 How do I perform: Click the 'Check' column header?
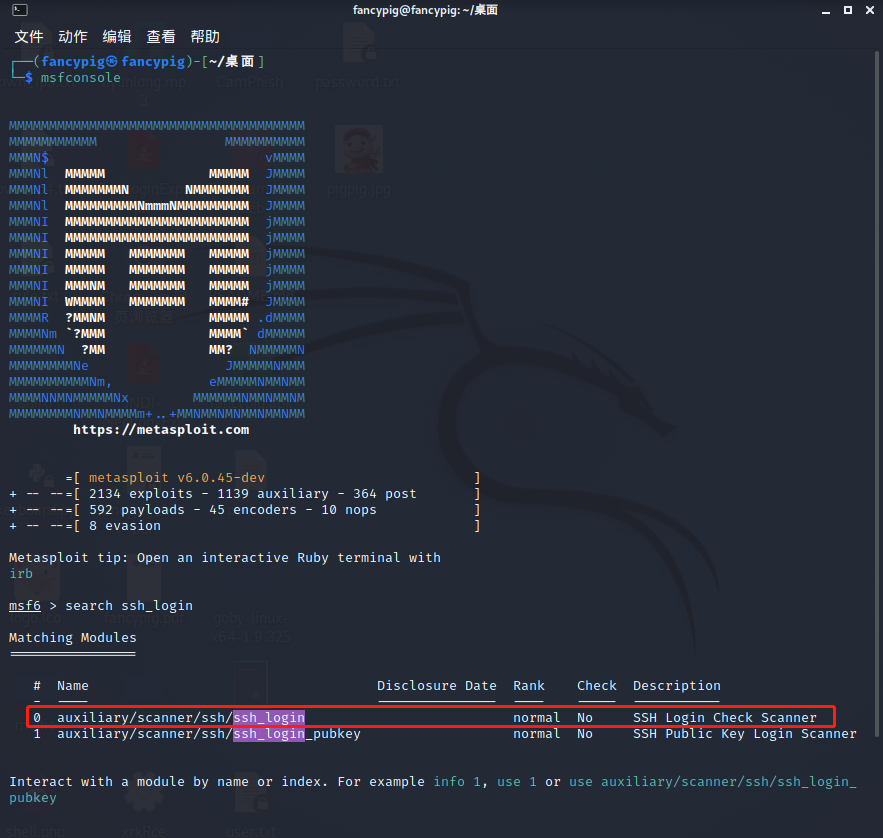(x=597, y=686)
